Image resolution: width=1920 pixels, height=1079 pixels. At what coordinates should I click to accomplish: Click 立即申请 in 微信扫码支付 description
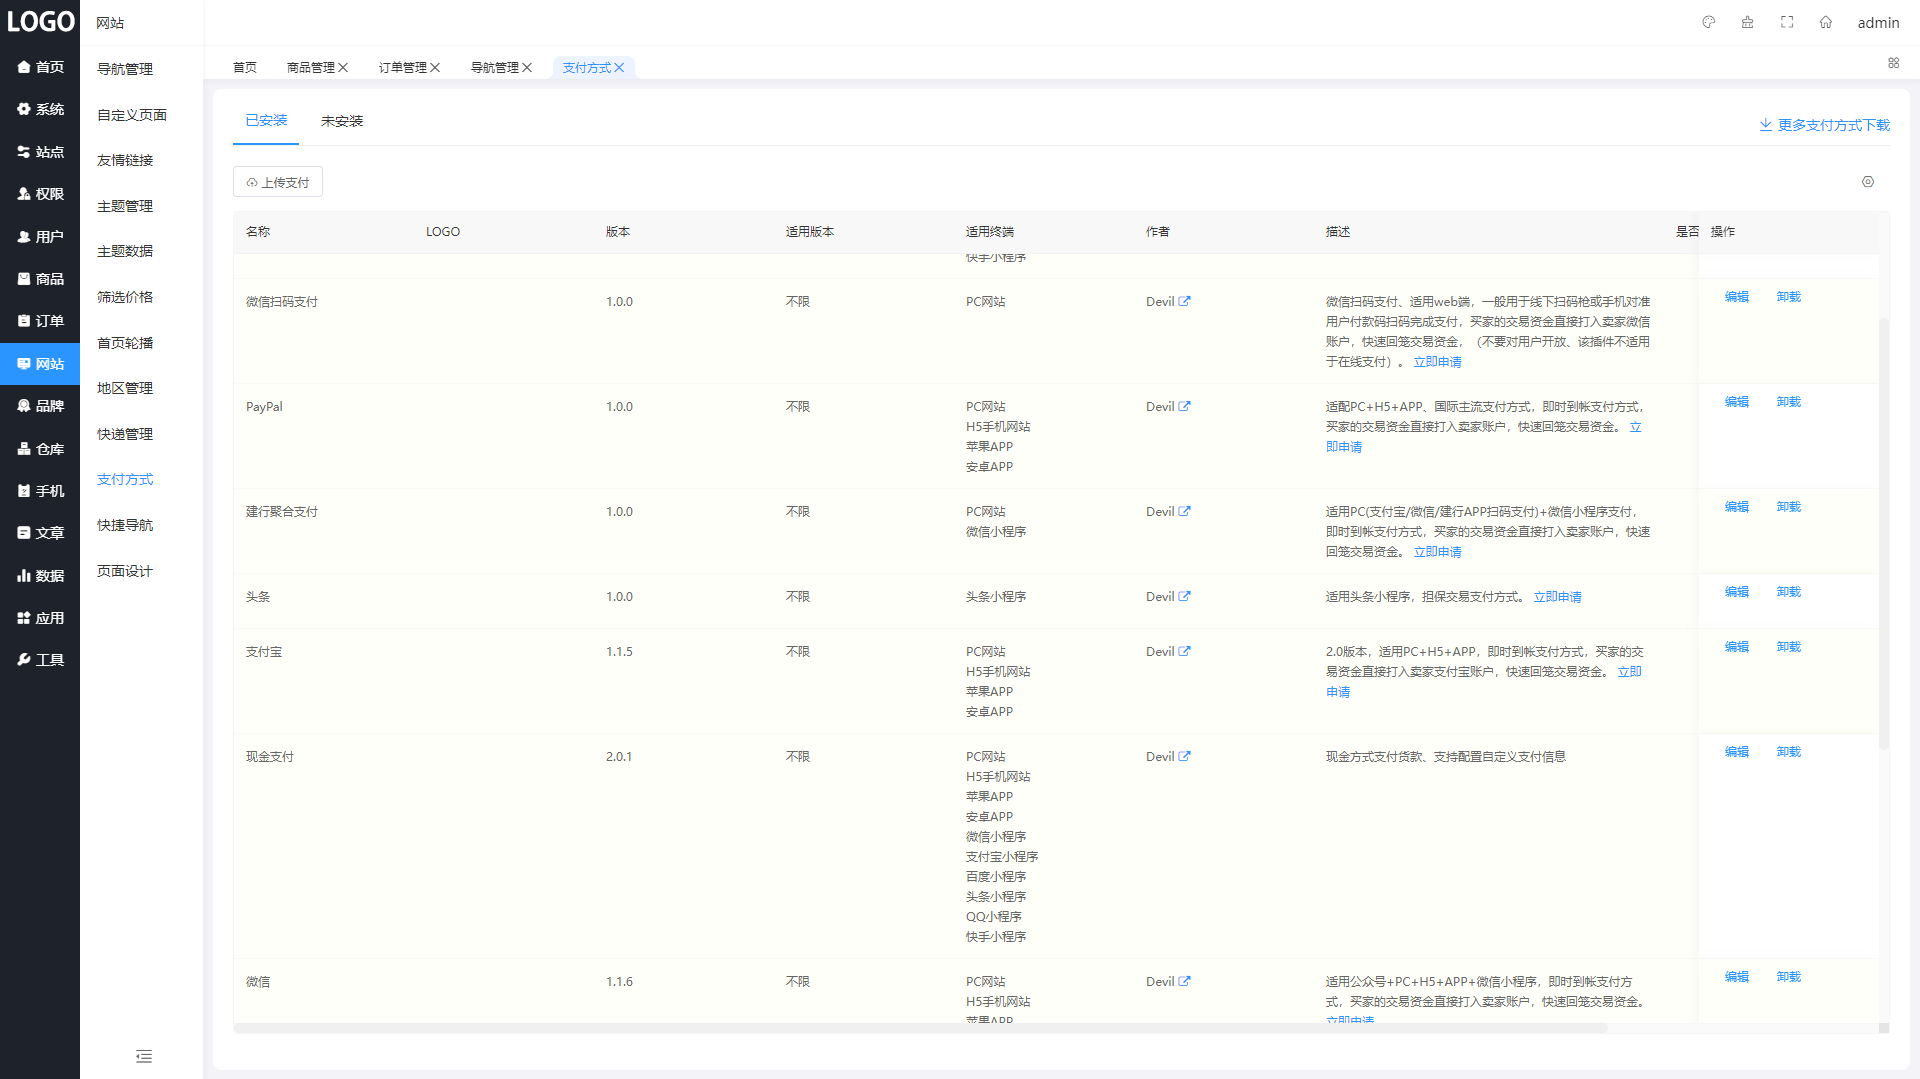[x=1438, y=362]
